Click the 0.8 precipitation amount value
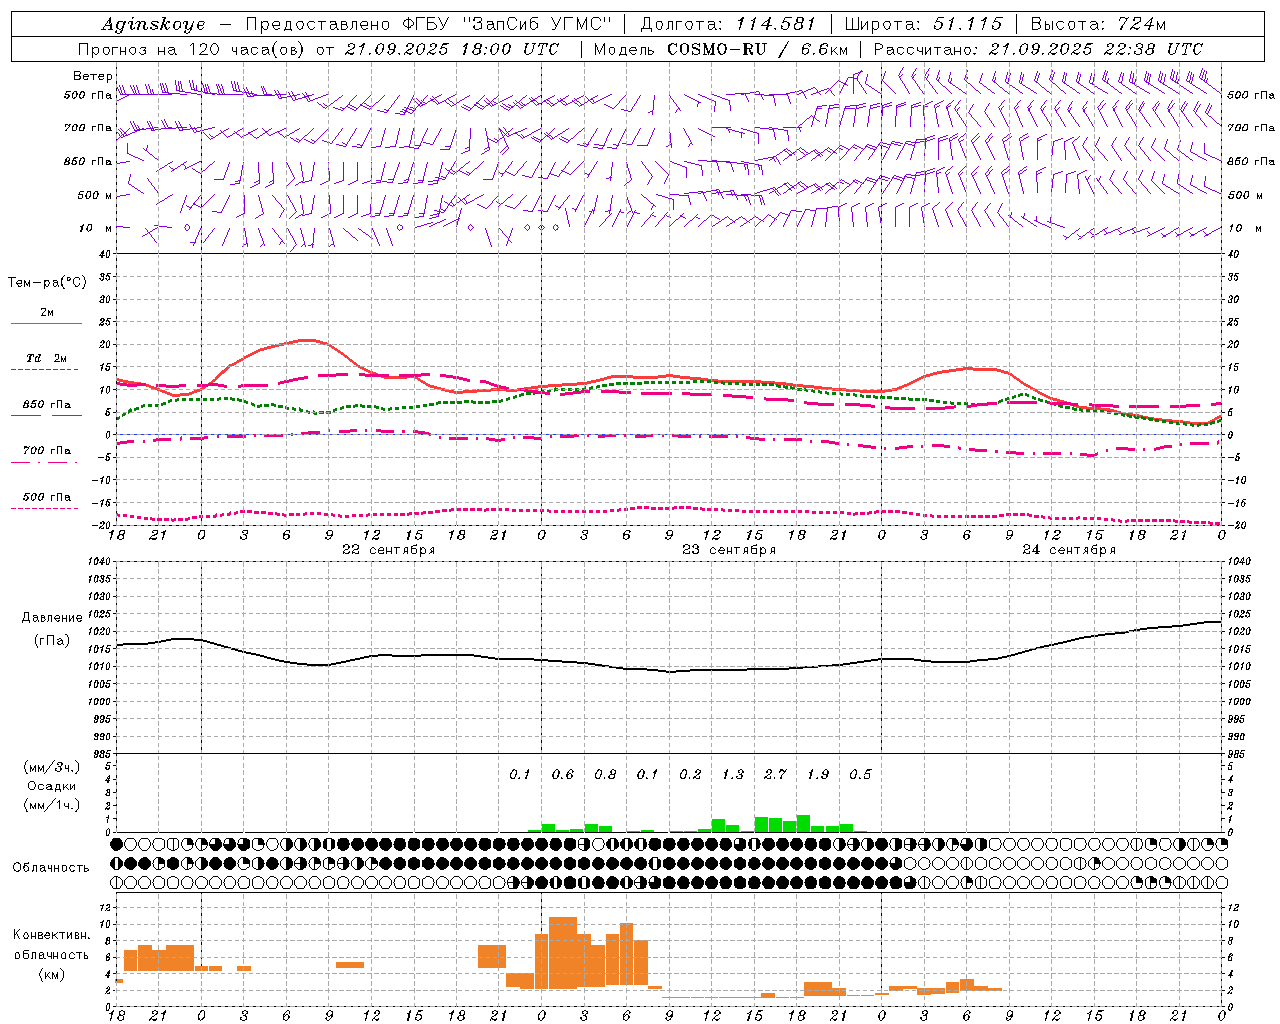The image size is (1280, 1024). click(605, 774)
